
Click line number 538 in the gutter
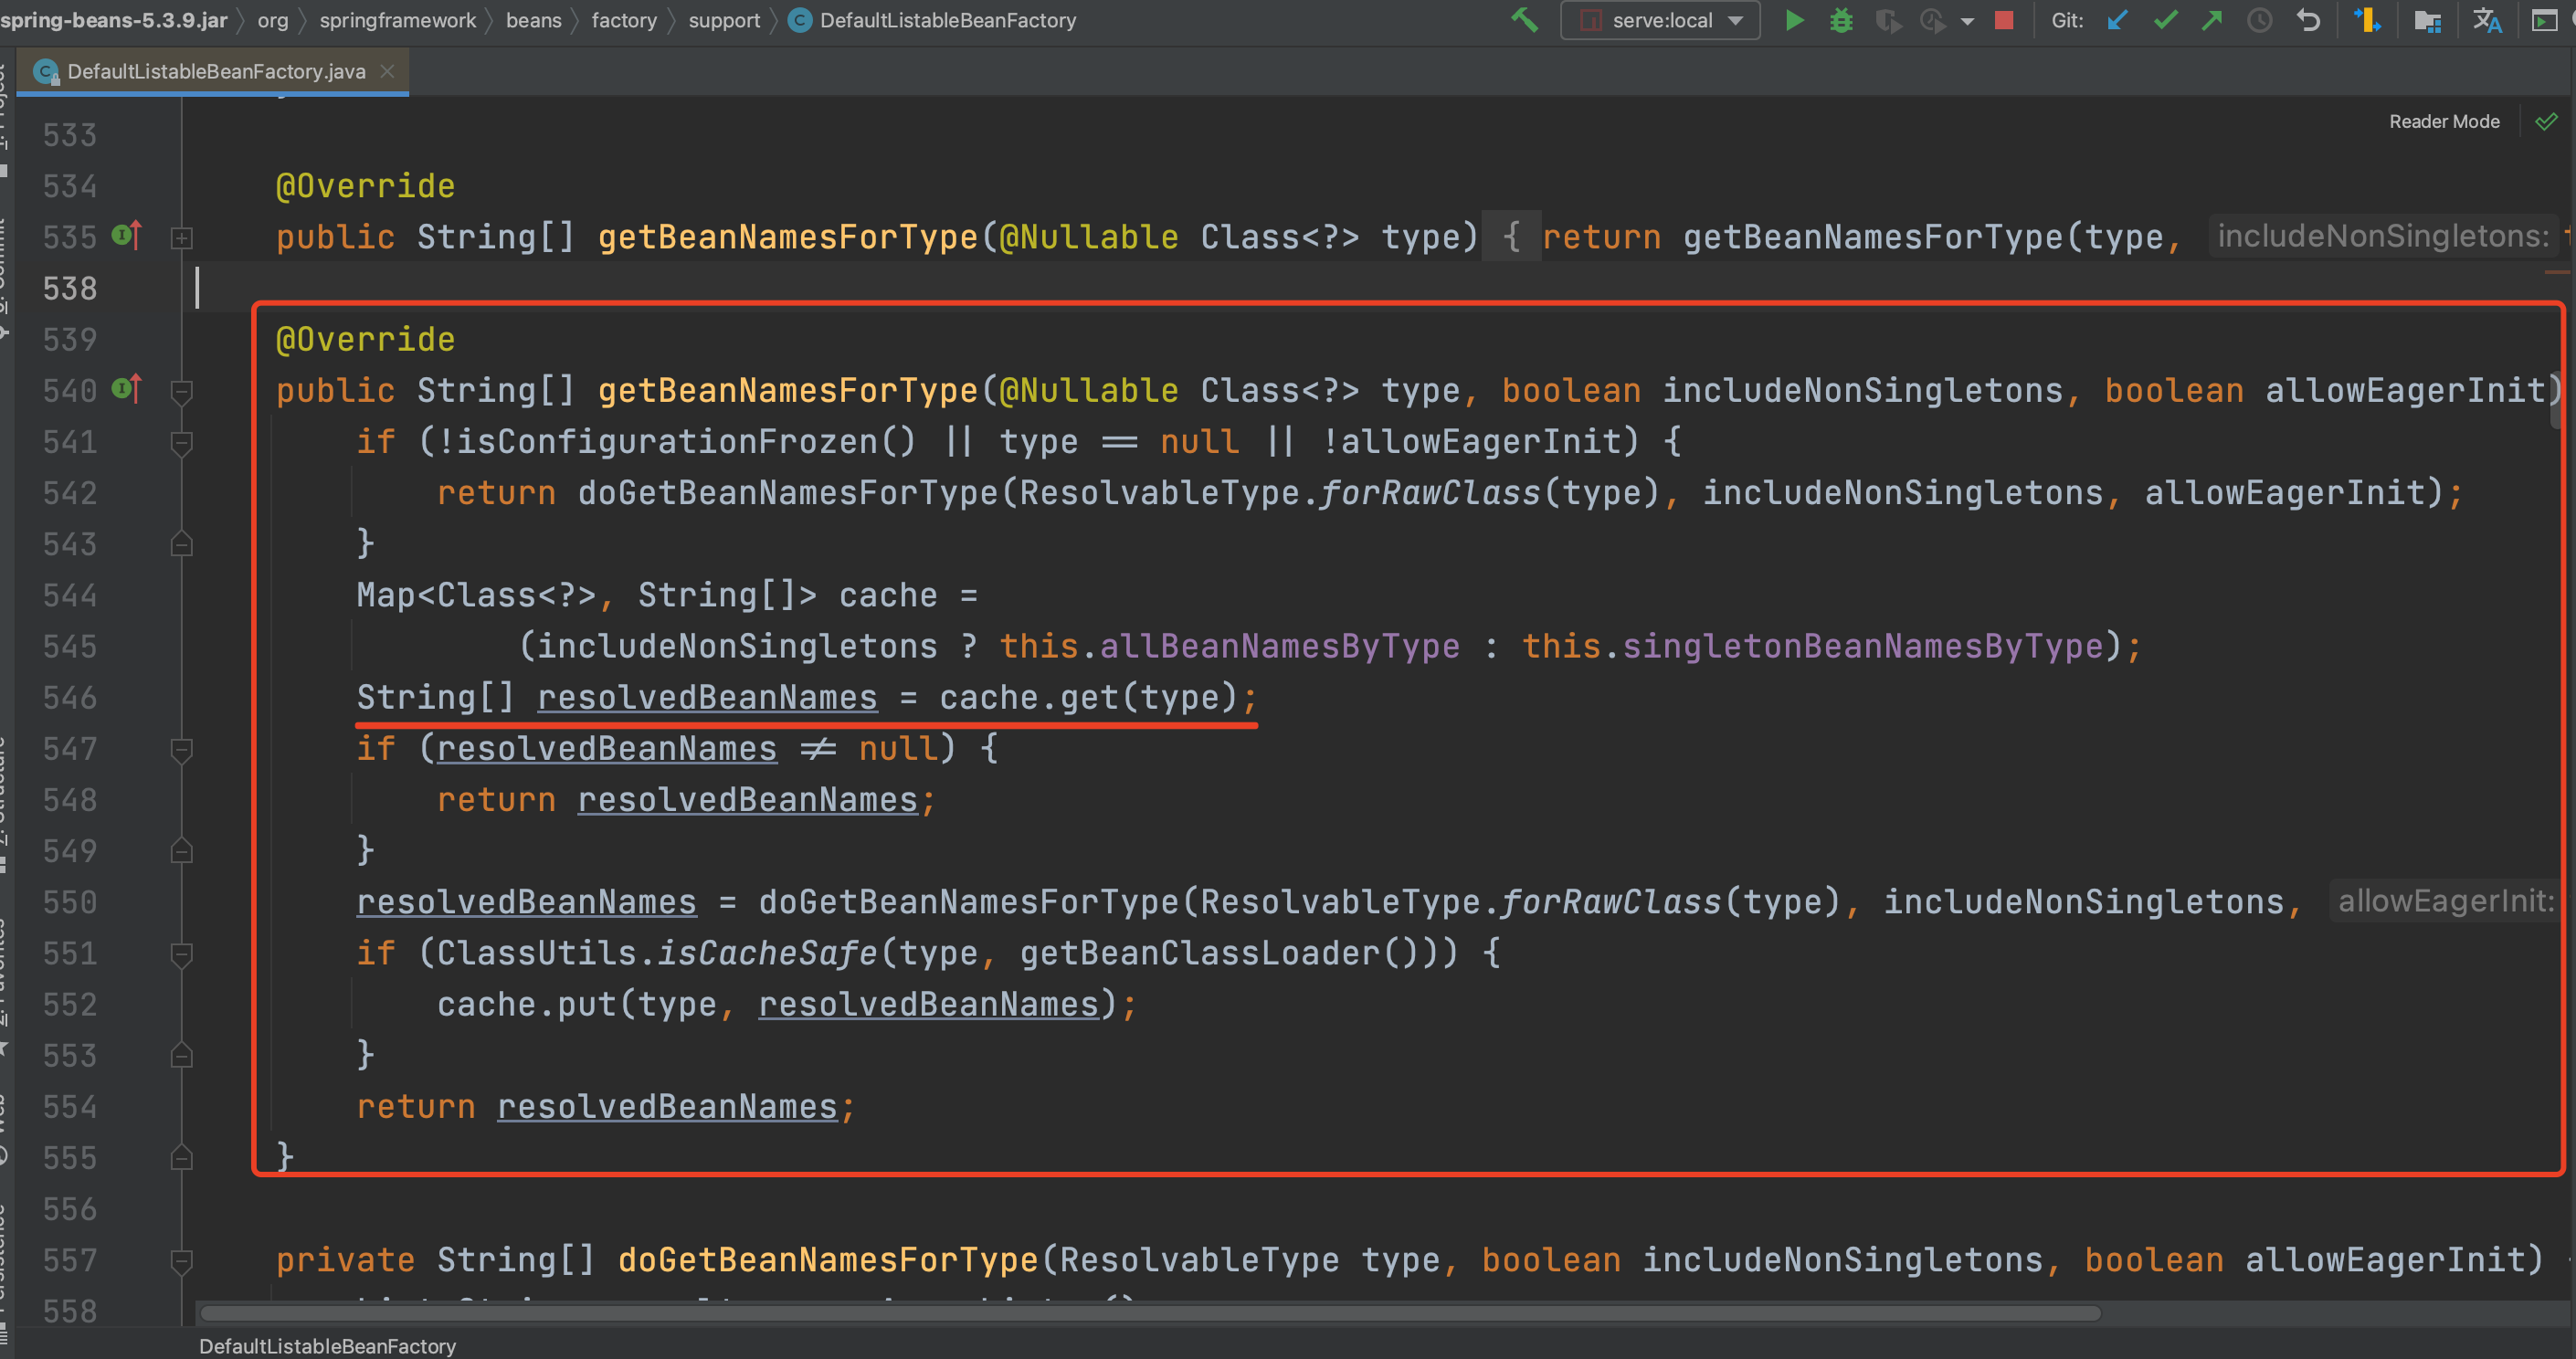tap(70, 289)
